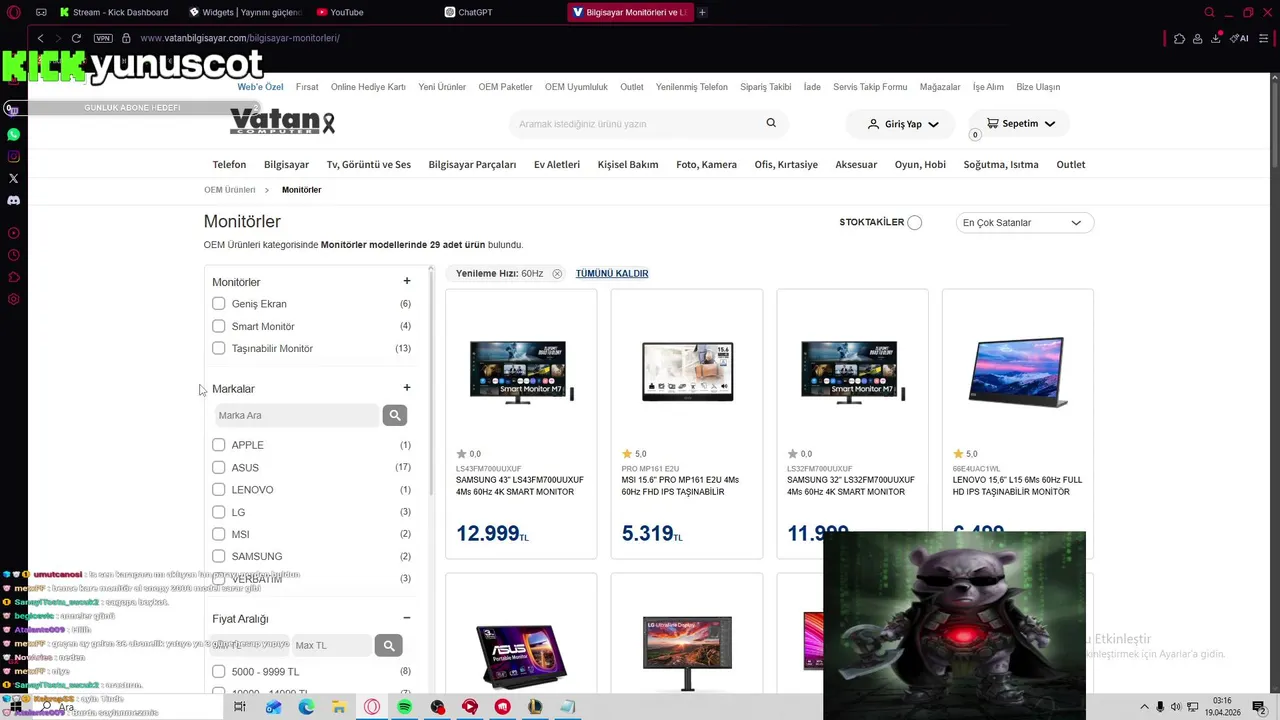Select the ASUS brand checkbox
1280x720 pixels.
[218, 467]
